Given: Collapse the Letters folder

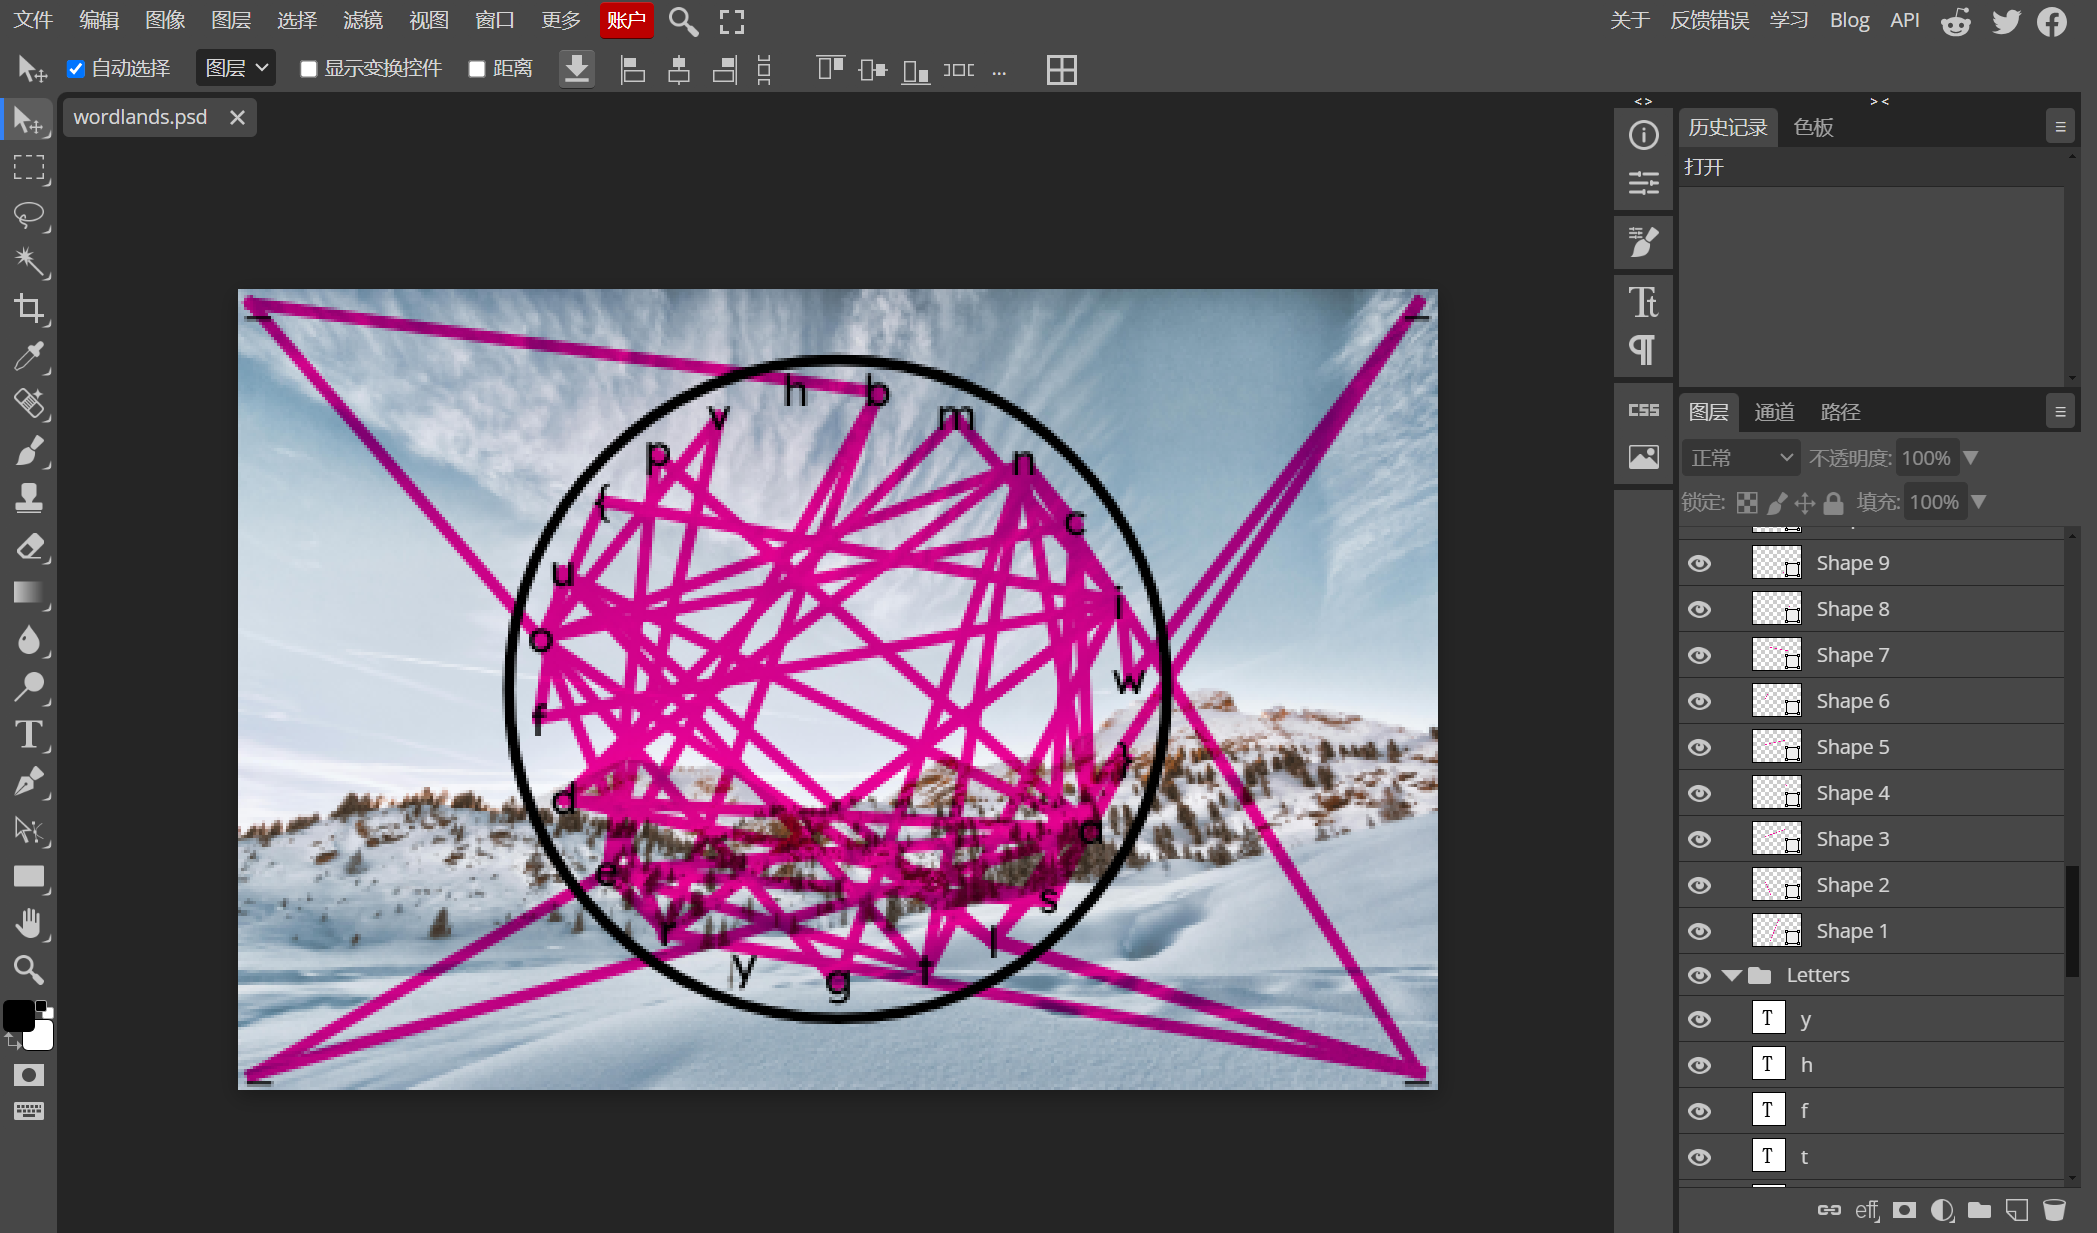Looking at the screenshot, I should pyautogui.click(x=1732, y=975).
